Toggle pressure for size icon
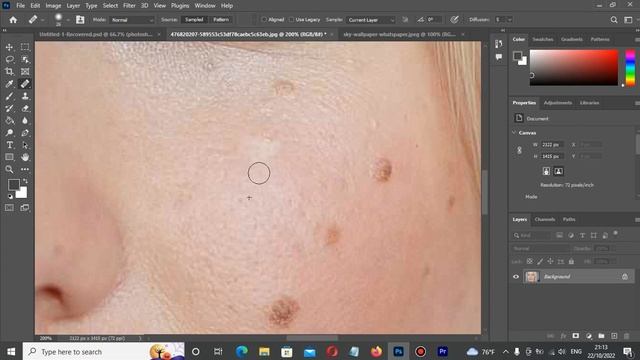 (x=454, y=20)
